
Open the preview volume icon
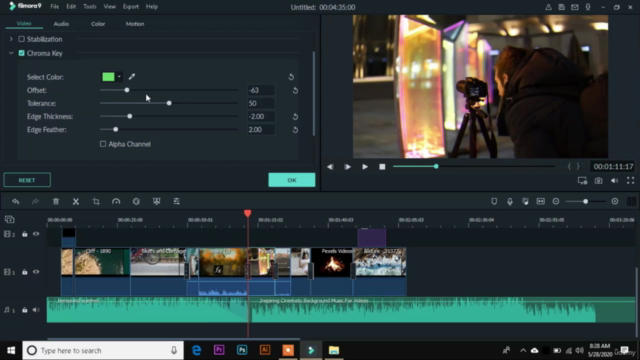point(614,180)
